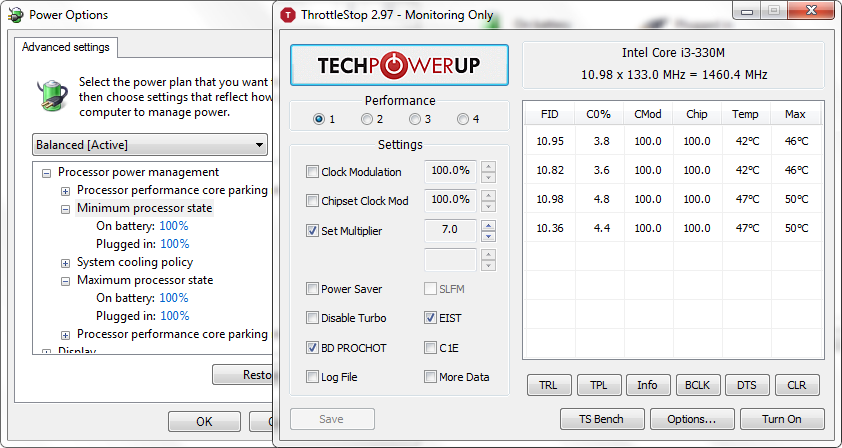Click the Chipset Clock Mod 100.0% field
The height and width of the screenshot is (448, 842).
click(450, 200)
